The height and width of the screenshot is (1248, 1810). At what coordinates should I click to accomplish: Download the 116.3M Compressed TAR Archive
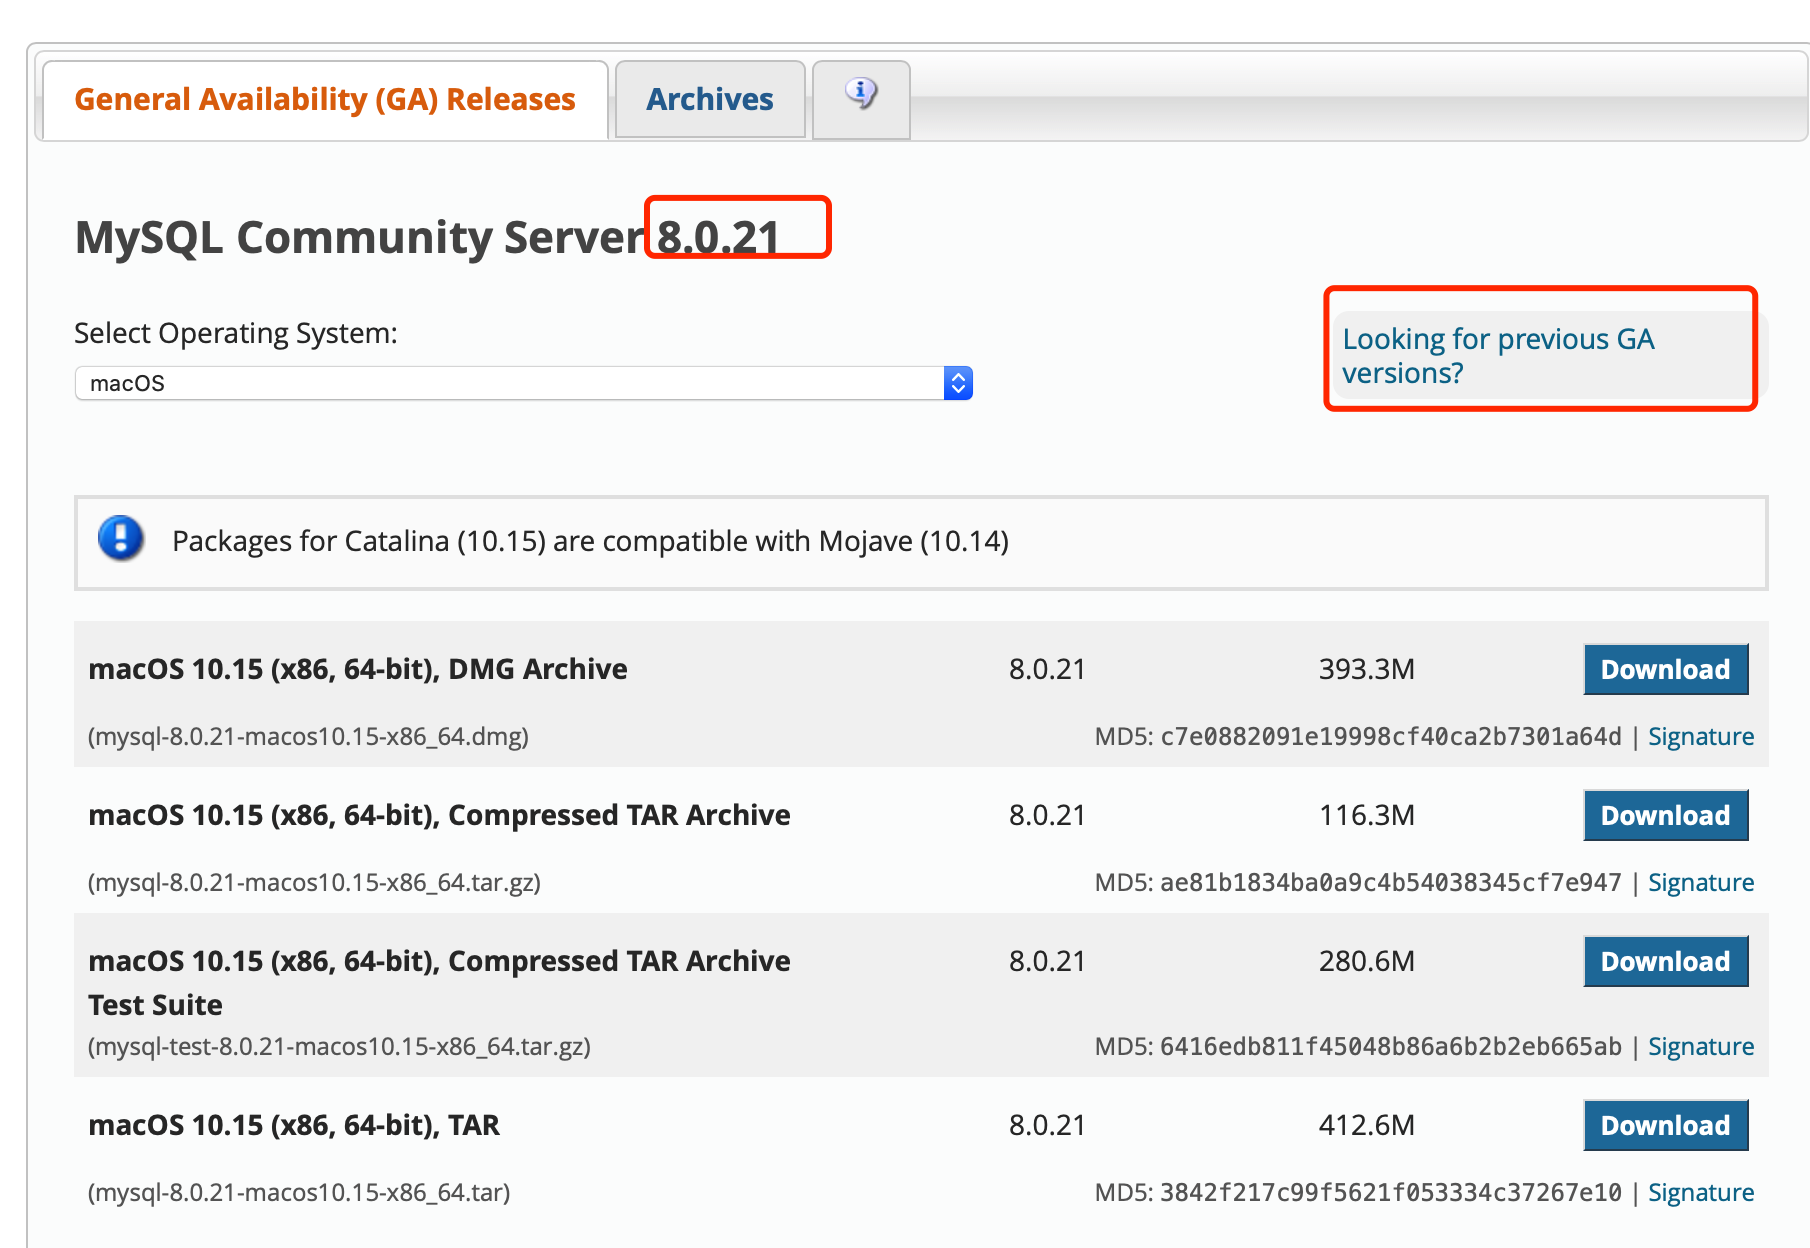1666,816
